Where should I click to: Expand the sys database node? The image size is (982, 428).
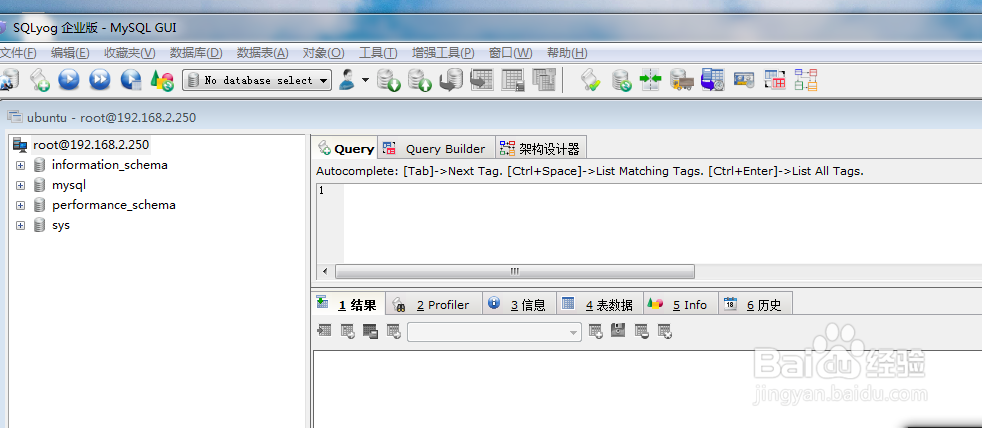click(x=21, y=226)
